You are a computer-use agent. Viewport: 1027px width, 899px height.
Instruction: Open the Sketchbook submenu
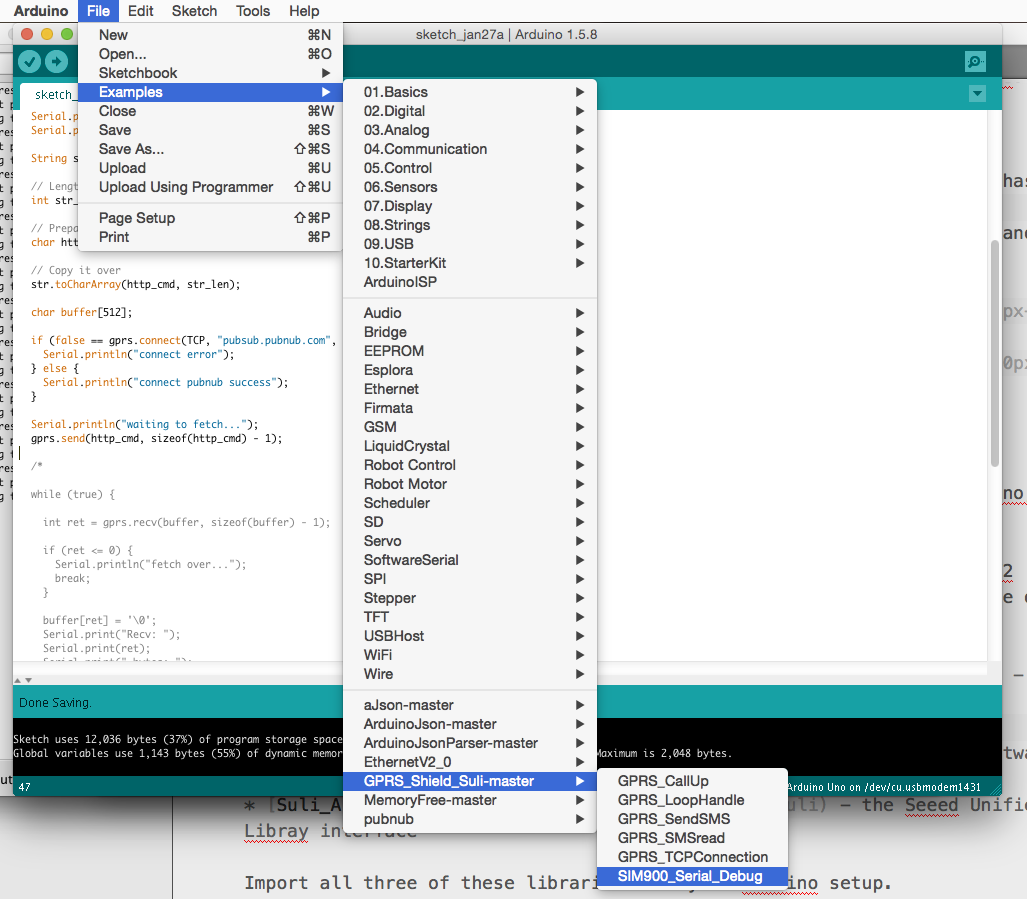click(138, 73)
